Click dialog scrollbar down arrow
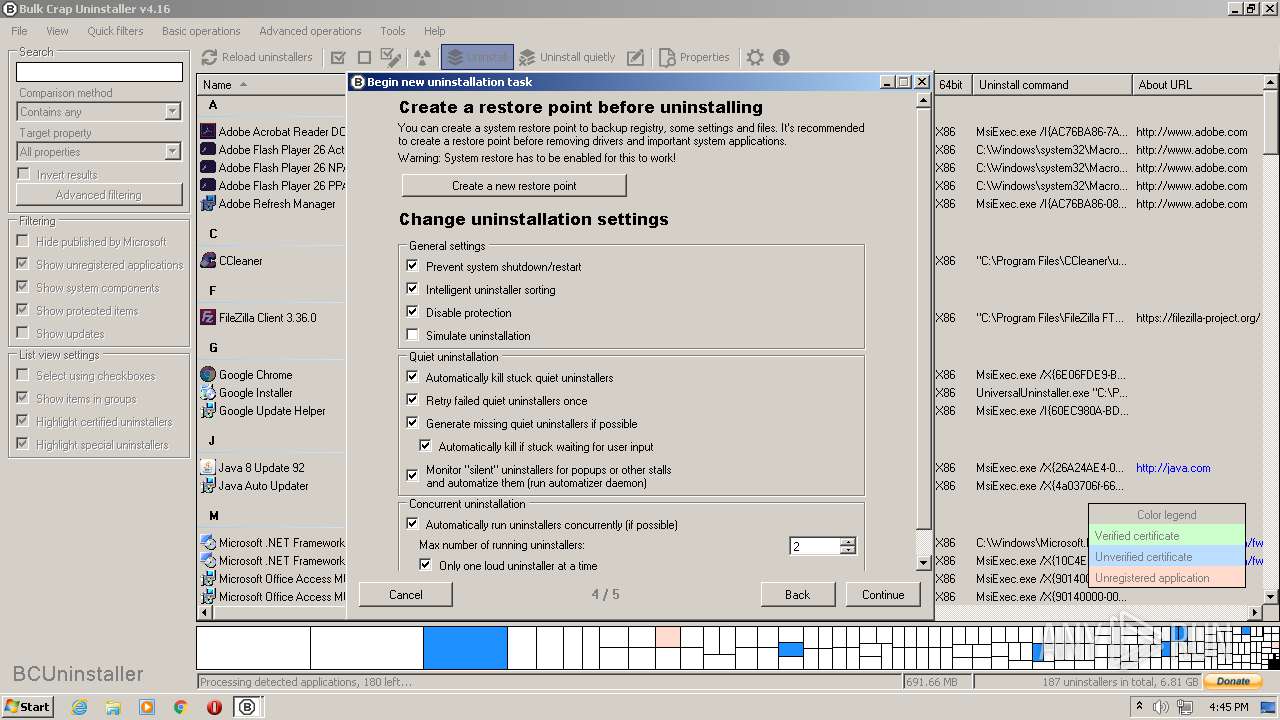 point(924,563)
